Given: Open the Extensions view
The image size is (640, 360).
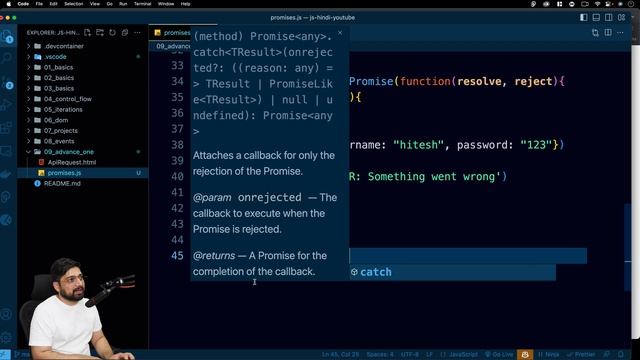Looking at the screenshot, I should pyautogui.click(x=6, y=128).
